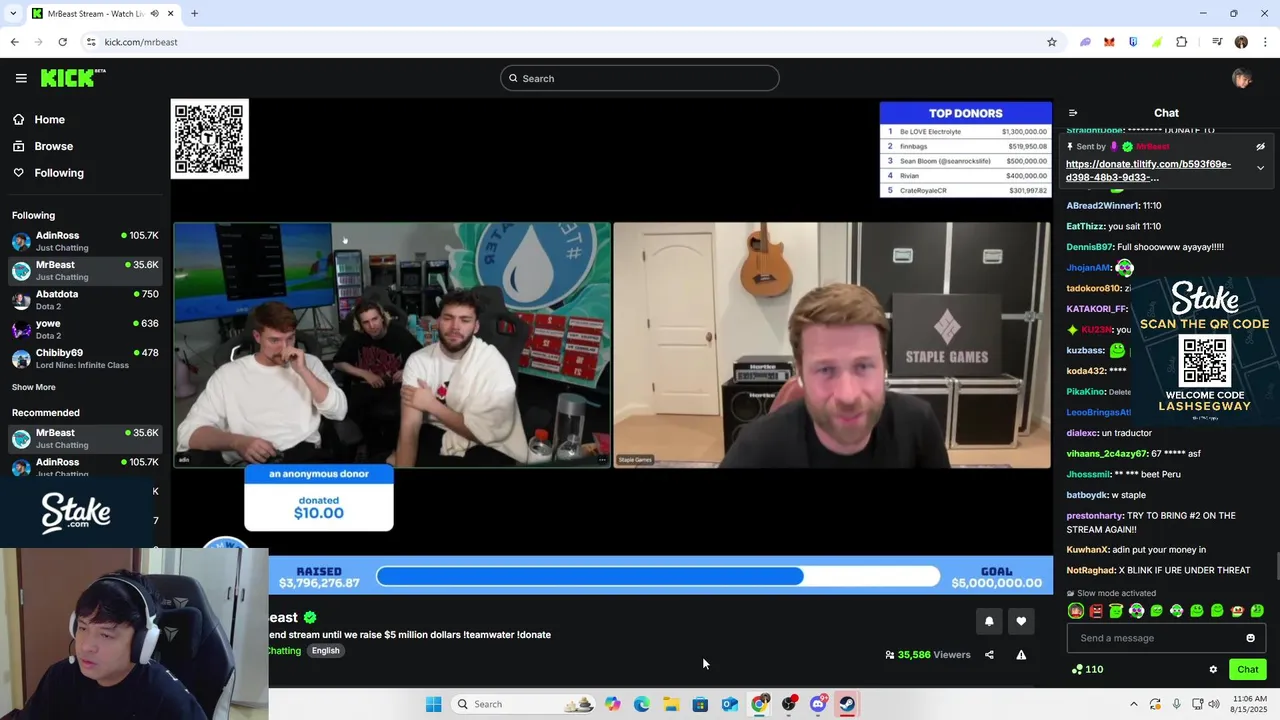The height and width of the screenshot is (720, 1280).
Task: Open Windows Start menu
Action: [x=433, y=704]
